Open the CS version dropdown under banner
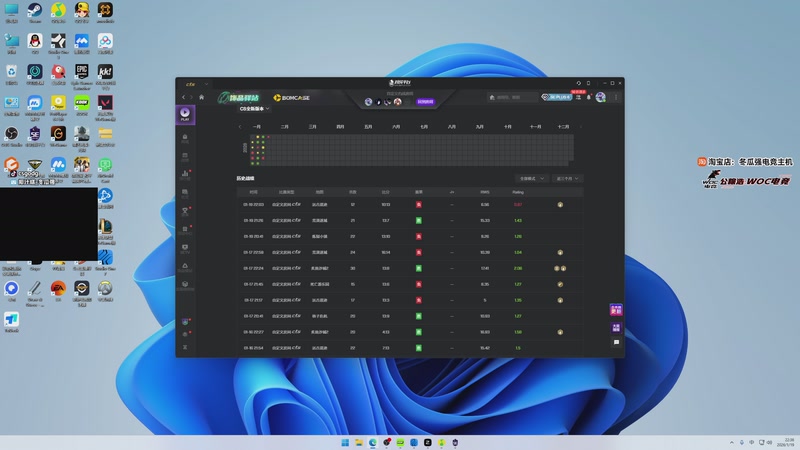 click(254, 109)
